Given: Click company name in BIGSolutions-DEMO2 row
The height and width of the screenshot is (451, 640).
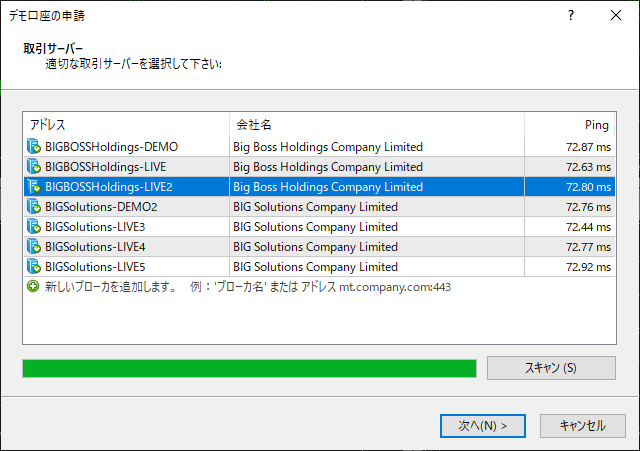Looking at the screenshot, I should (x=315, y=207).
